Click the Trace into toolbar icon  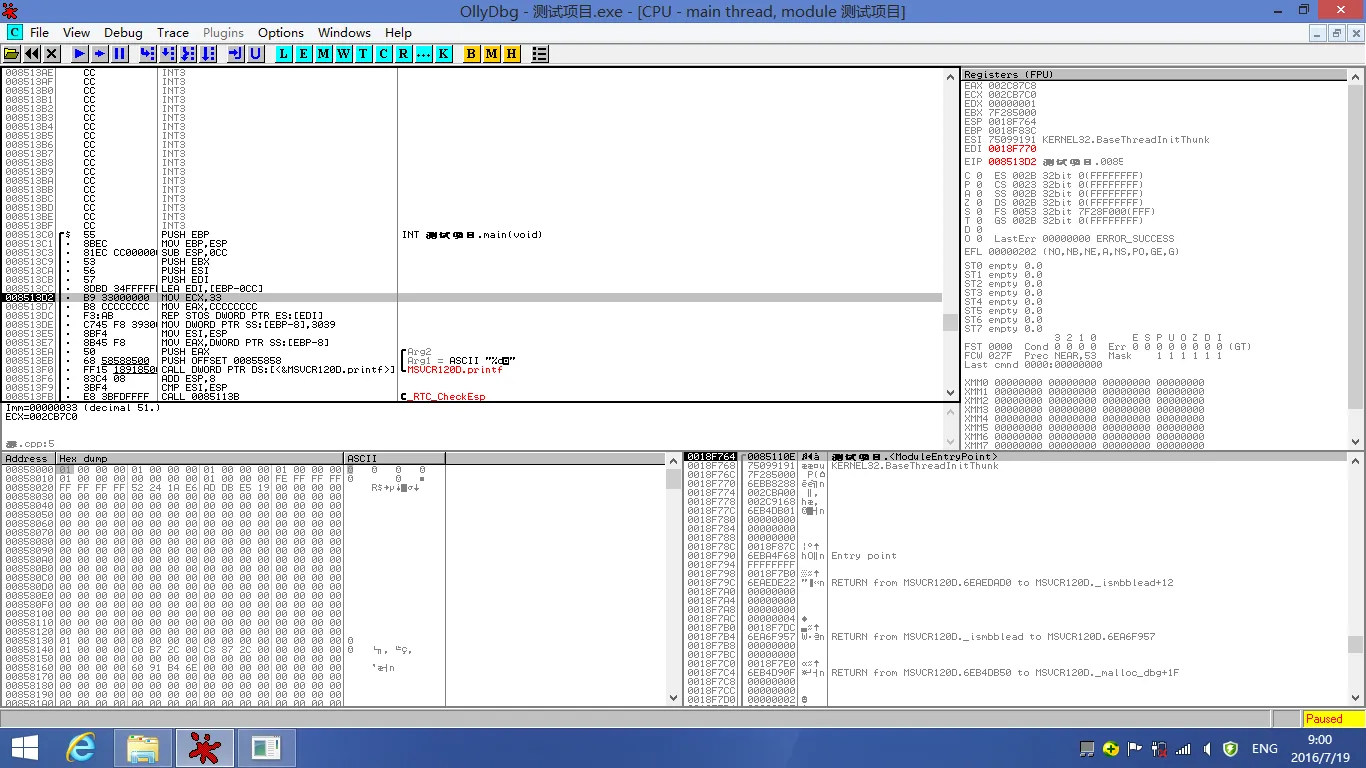coord(188,54)
